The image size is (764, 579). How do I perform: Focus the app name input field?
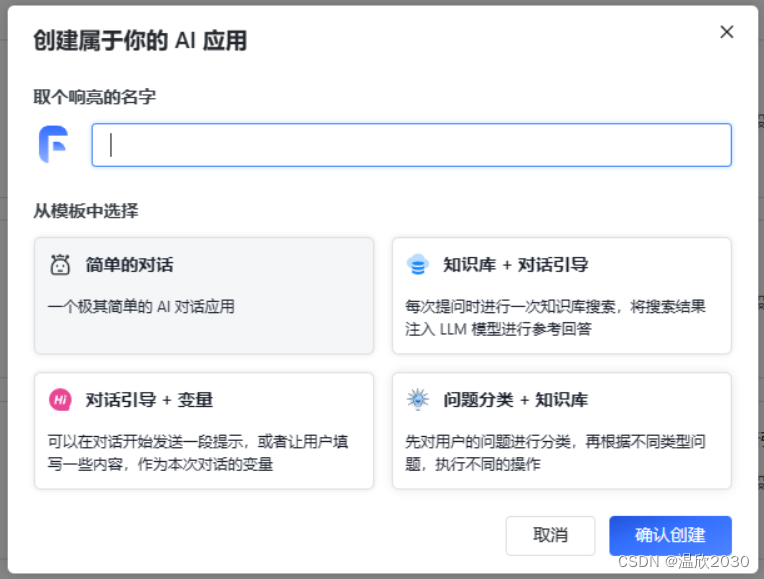[412, 145]
